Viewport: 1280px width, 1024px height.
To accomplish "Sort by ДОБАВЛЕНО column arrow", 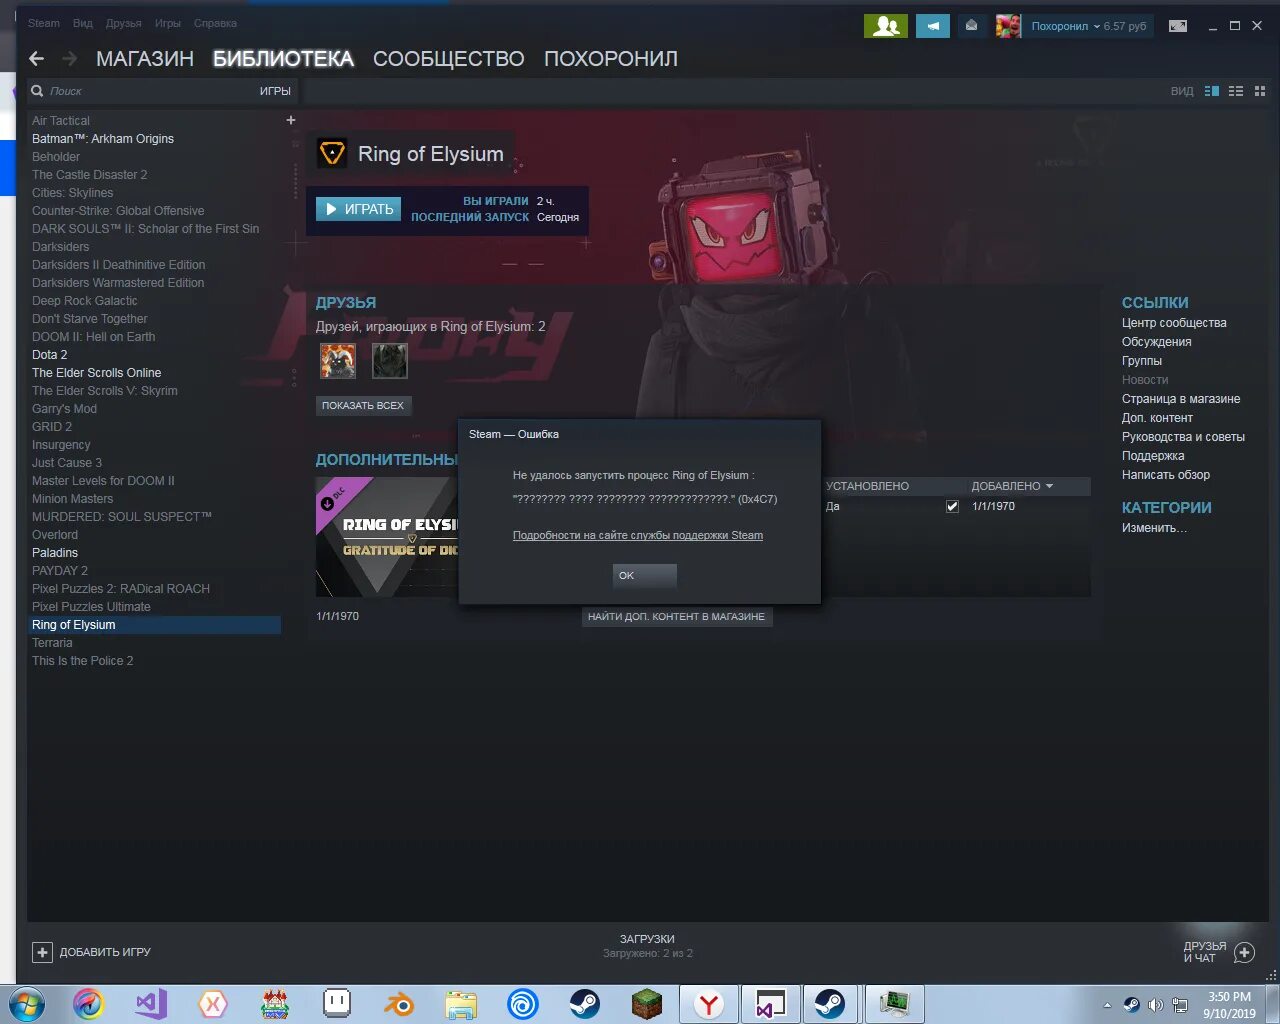I will [x=1049, y=486].
